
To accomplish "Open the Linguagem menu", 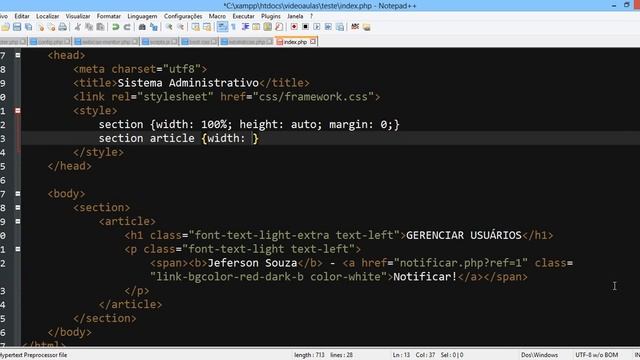I will point(142,16).
